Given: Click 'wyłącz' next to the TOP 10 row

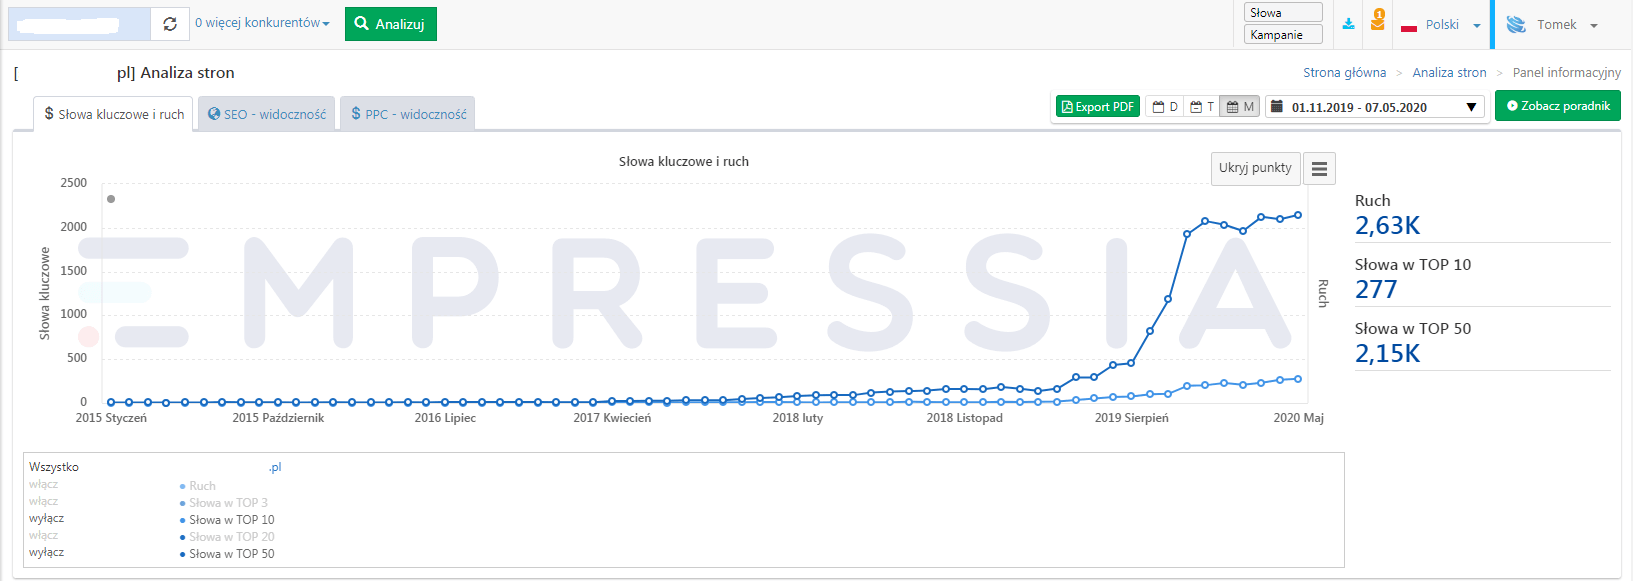Looking at the screenshot, I should [46, 518].
